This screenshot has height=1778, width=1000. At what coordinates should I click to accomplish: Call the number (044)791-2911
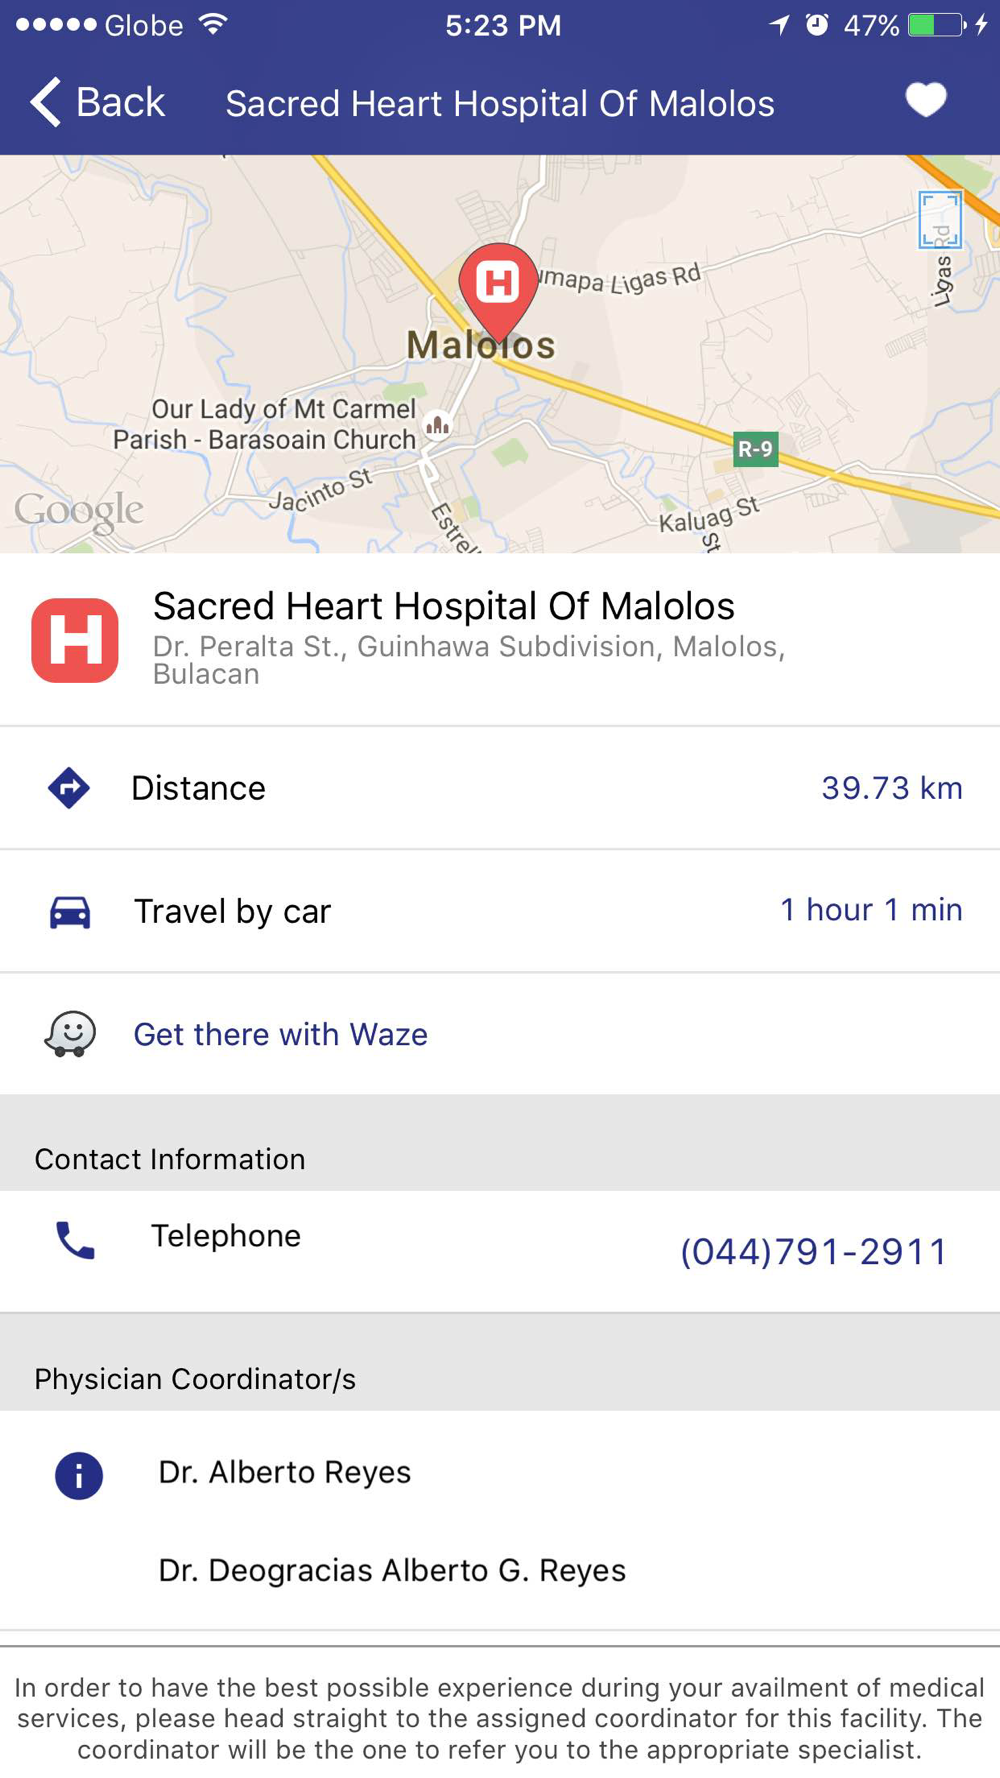pyautogui.click(x=813, y=1251)
